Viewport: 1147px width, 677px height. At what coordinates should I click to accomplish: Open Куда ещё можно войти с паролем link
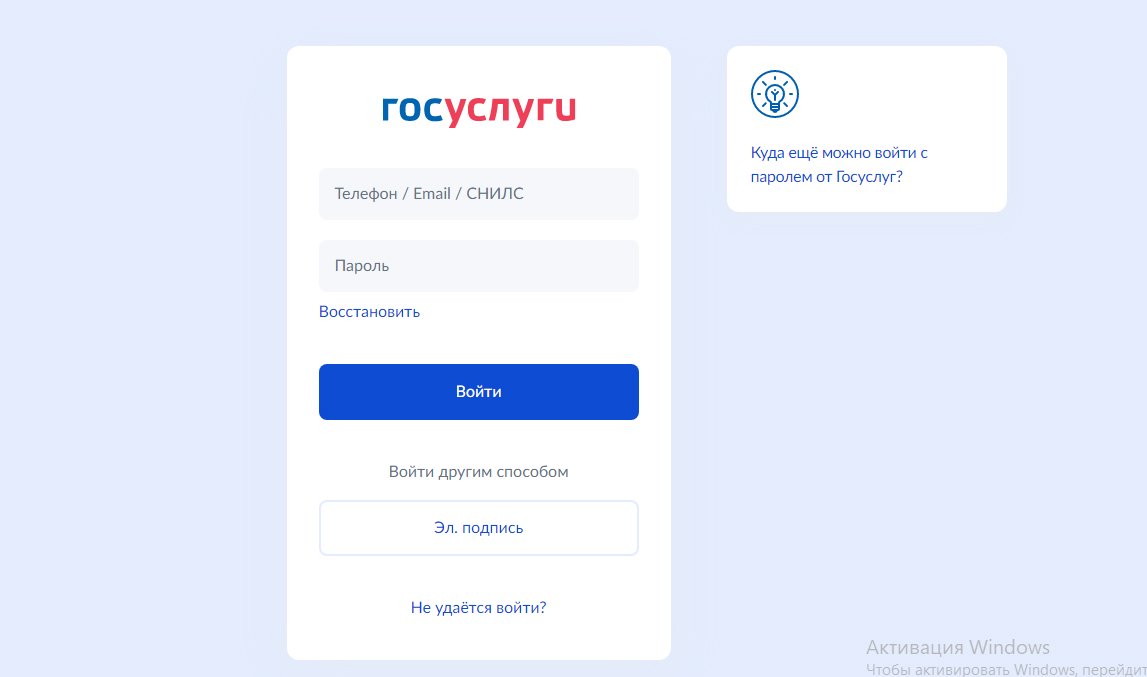(x=839, y=165)
